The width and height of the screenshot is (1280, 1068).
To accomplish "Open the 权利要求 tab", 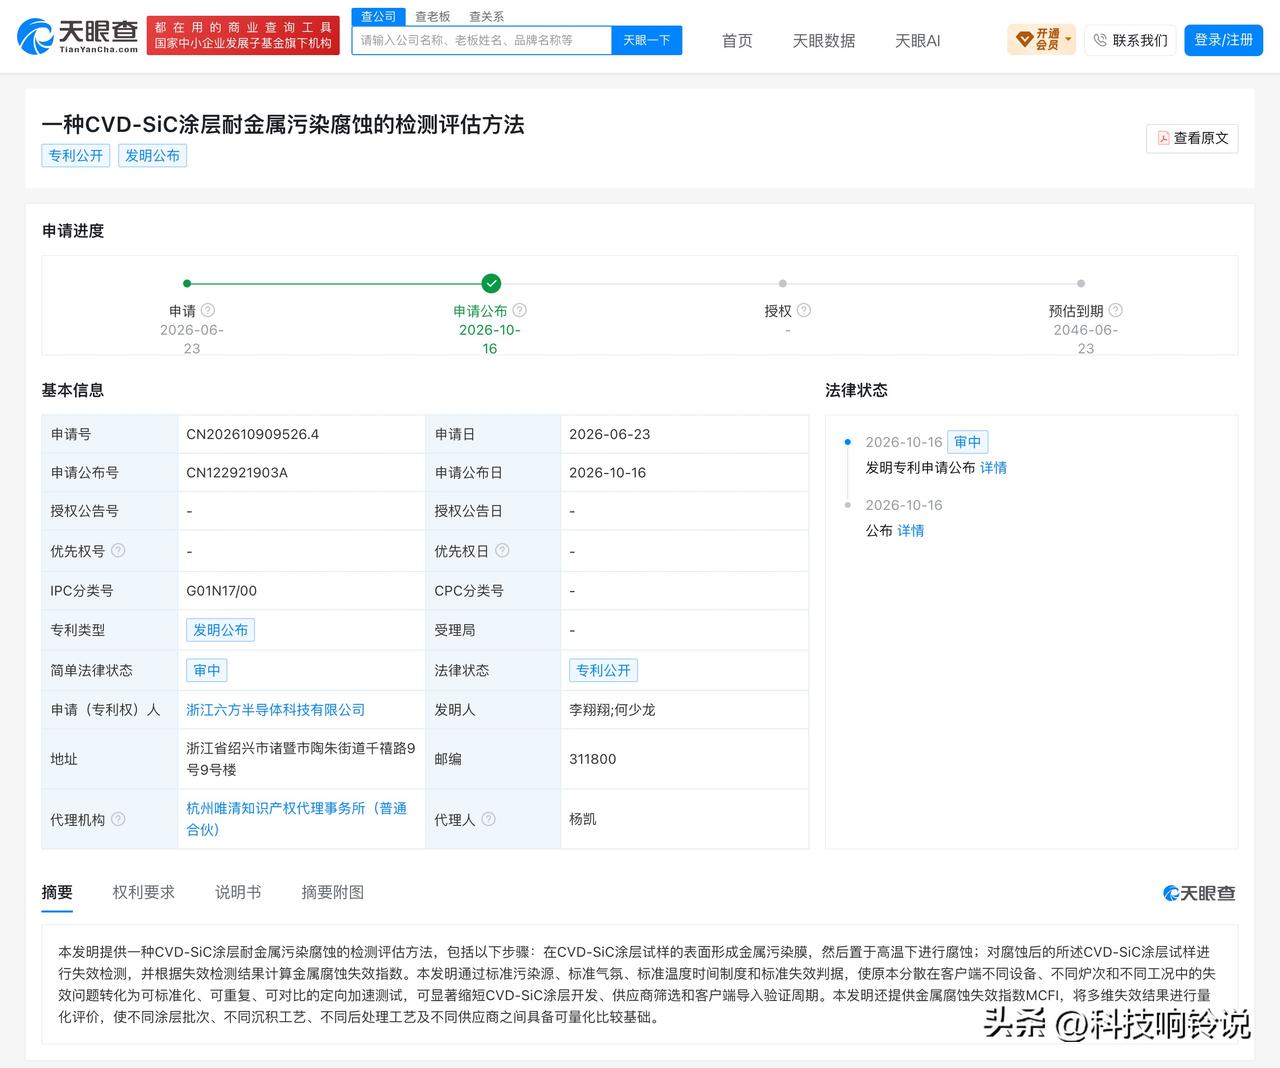I will (144, 892).
